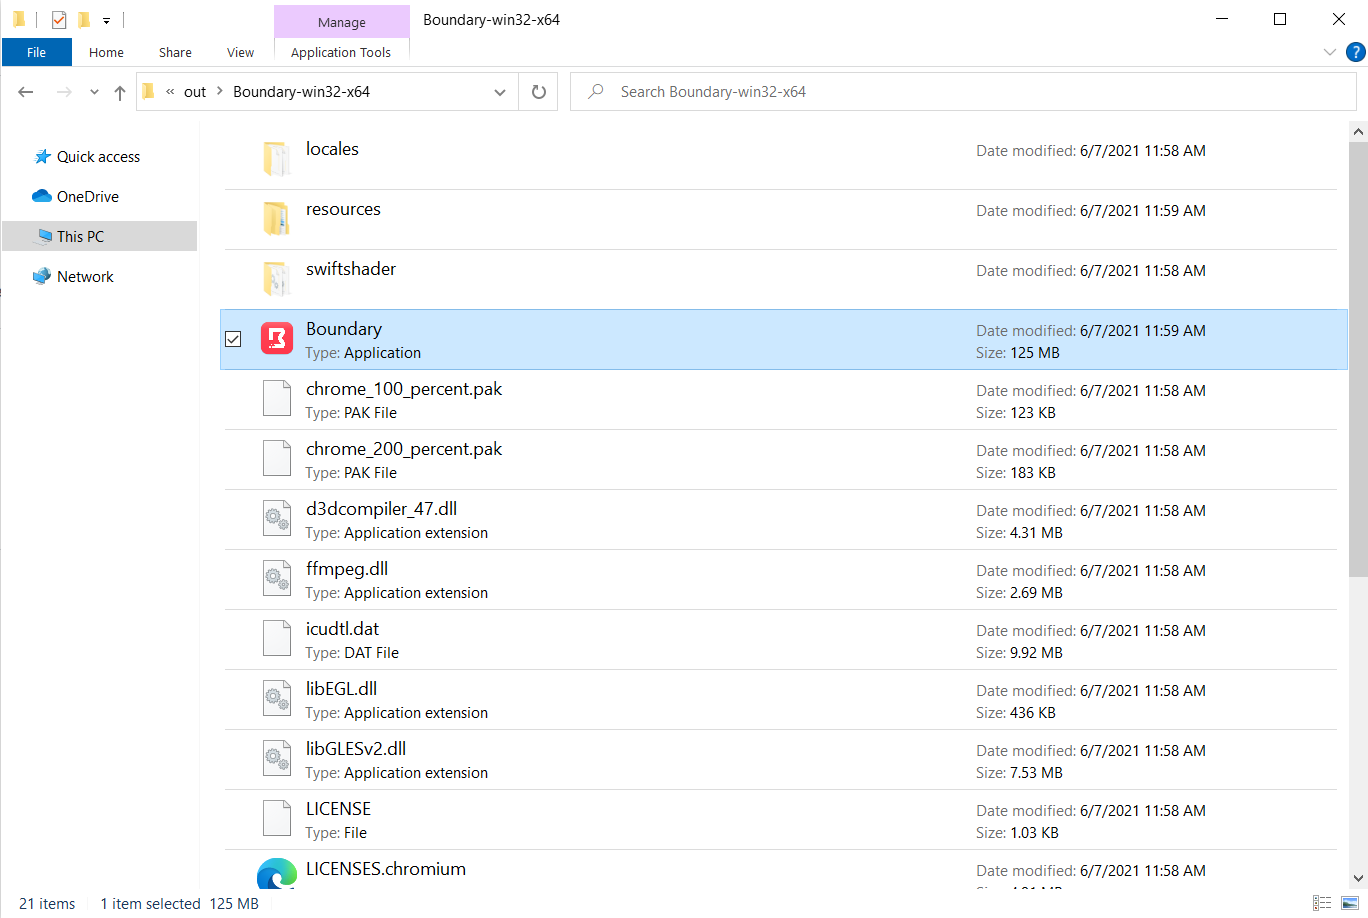Go back with the back arrow

coord(26,92)
